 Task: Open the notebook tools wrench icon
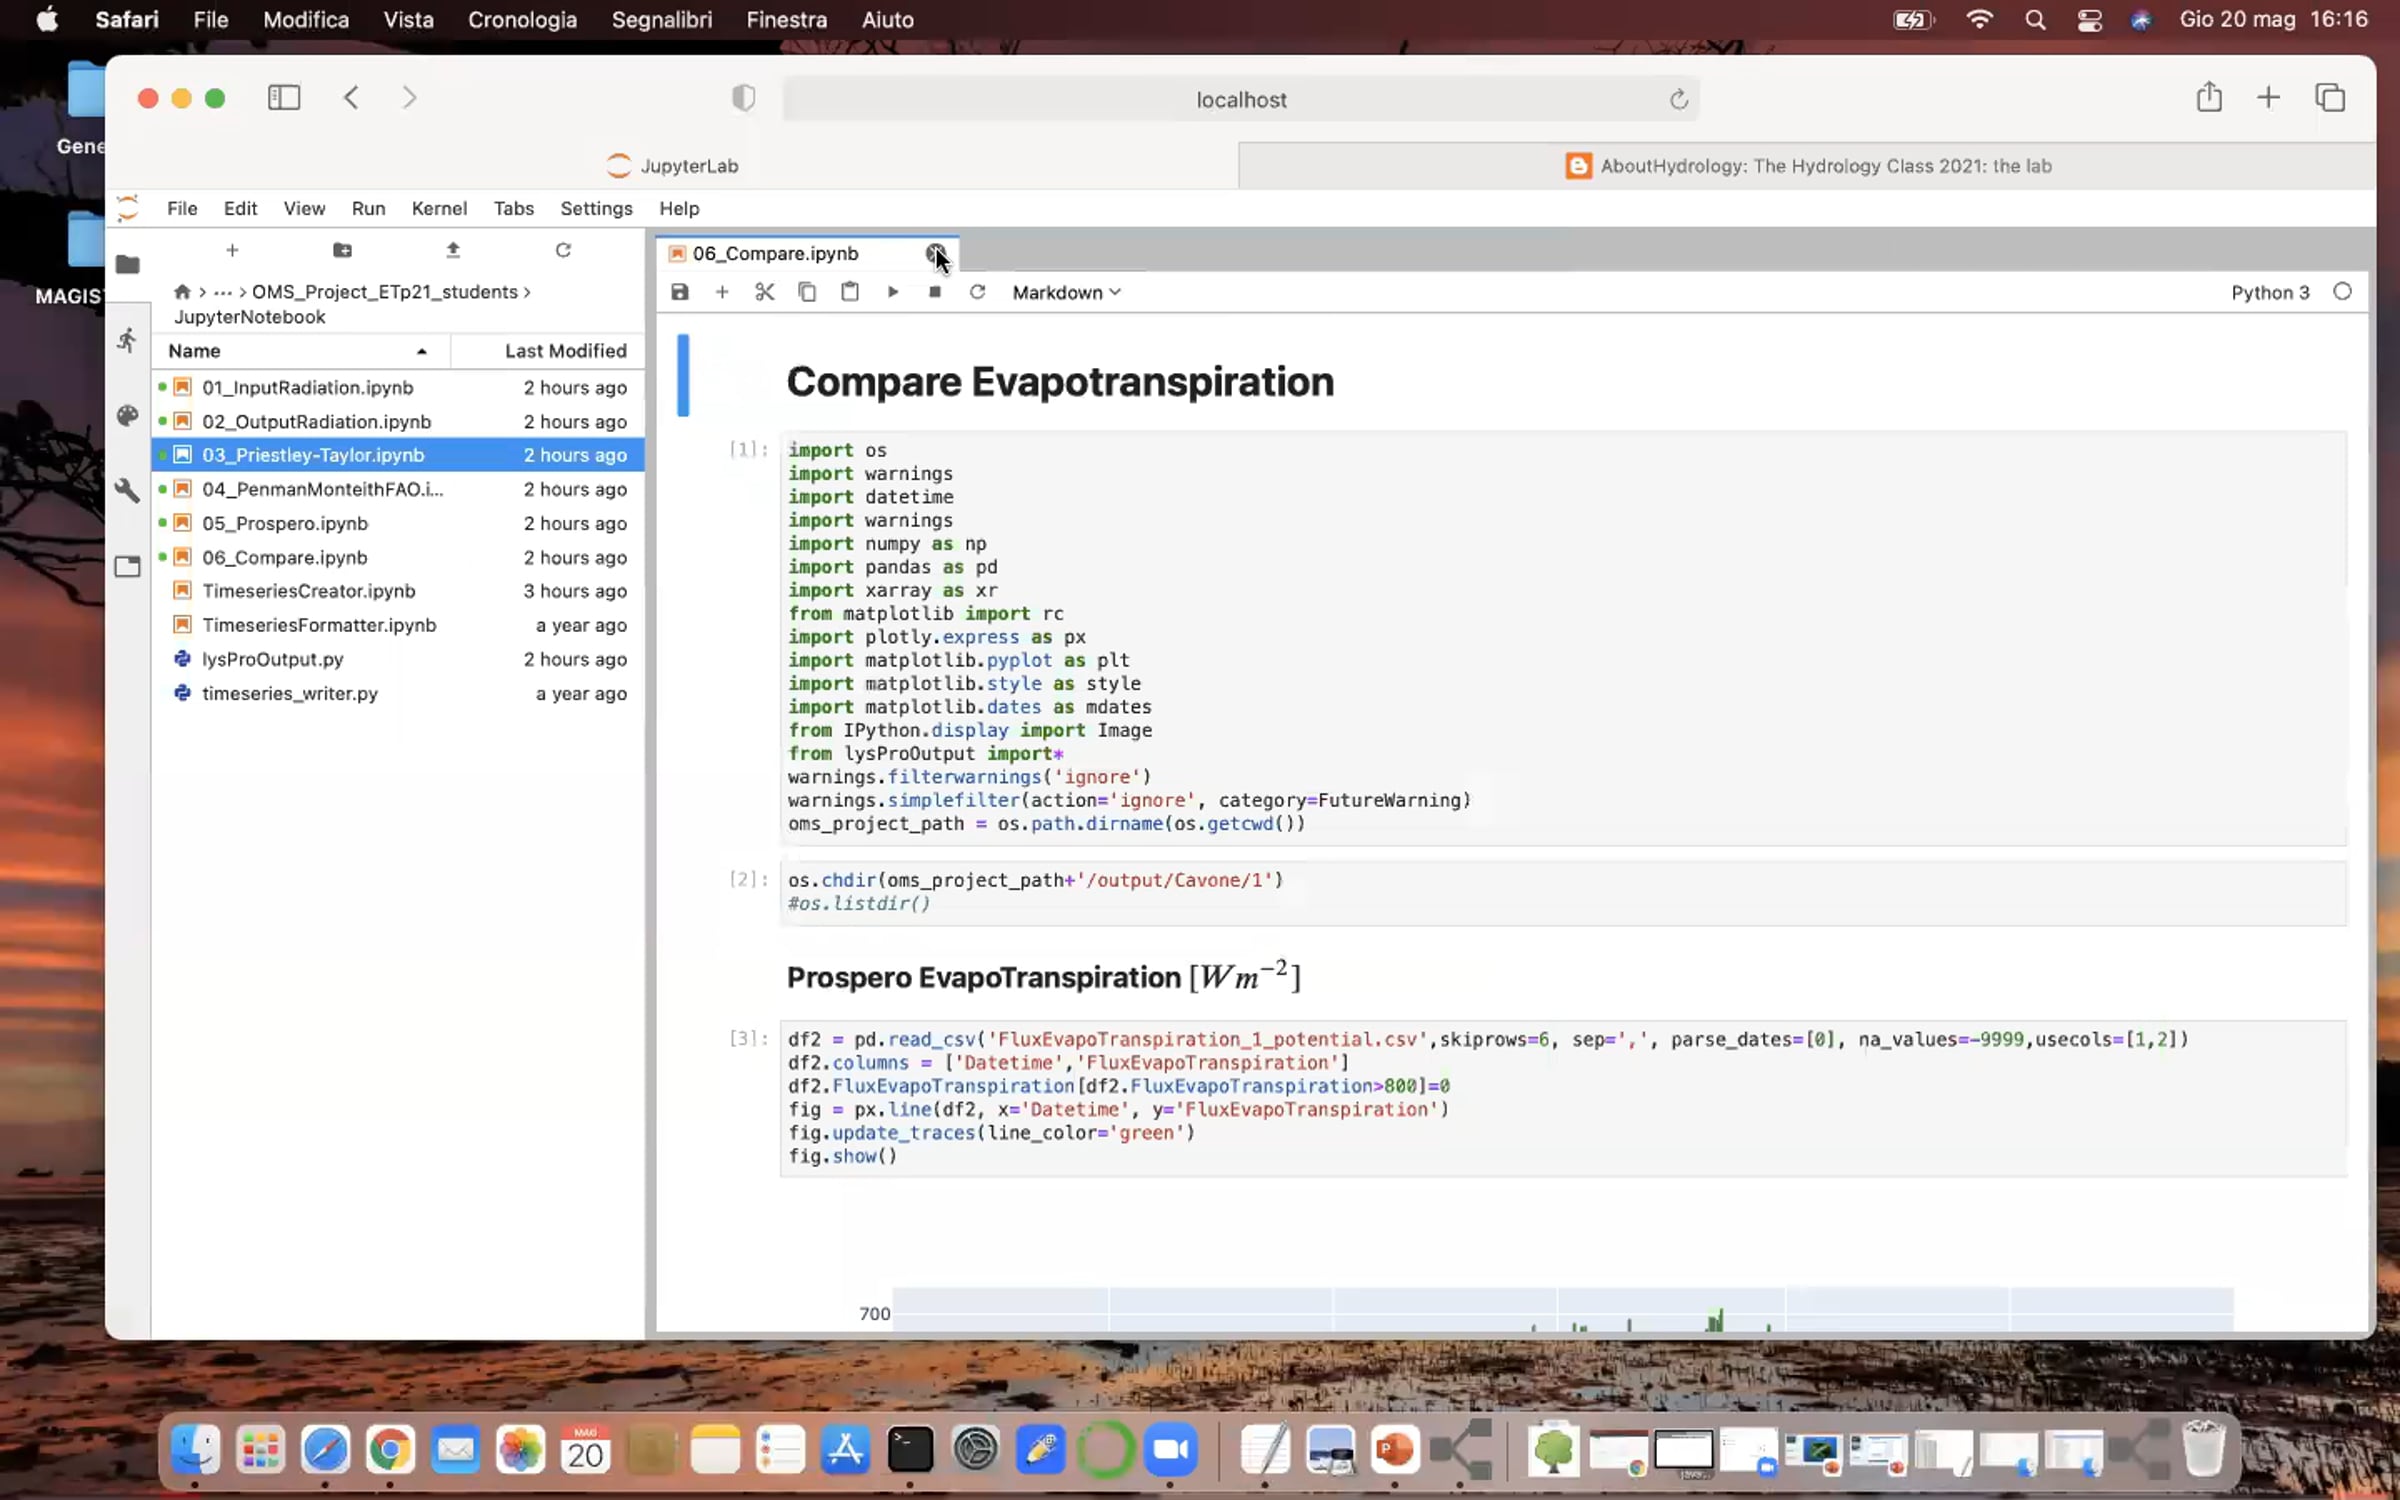128,490
